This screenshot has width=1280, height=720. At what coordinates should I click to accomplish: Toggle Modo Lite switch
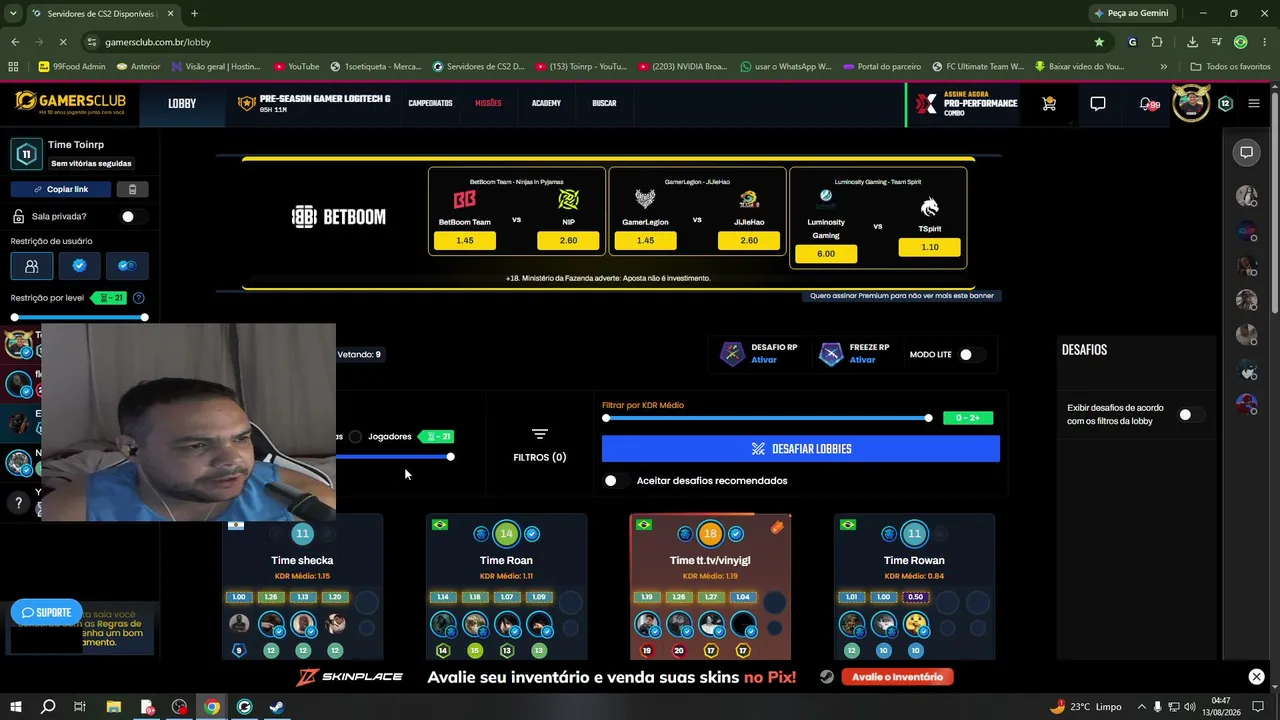(x=972, y=354)
